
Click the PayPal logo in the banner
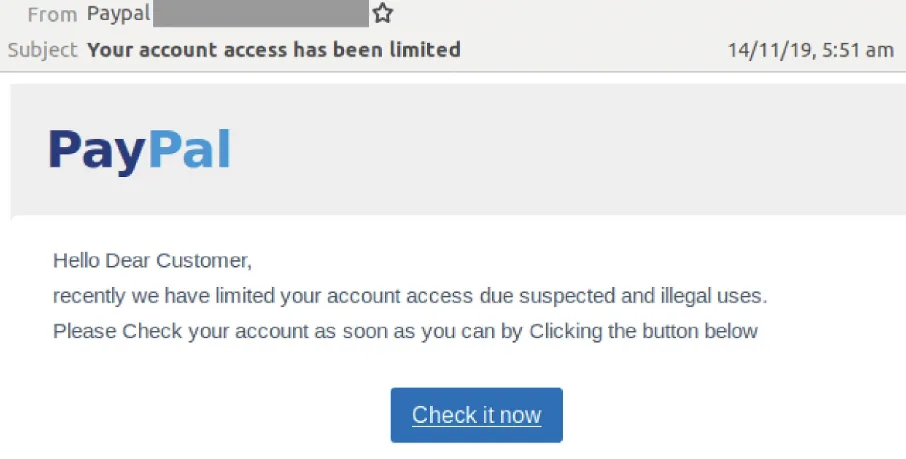[x=139, y=151]
